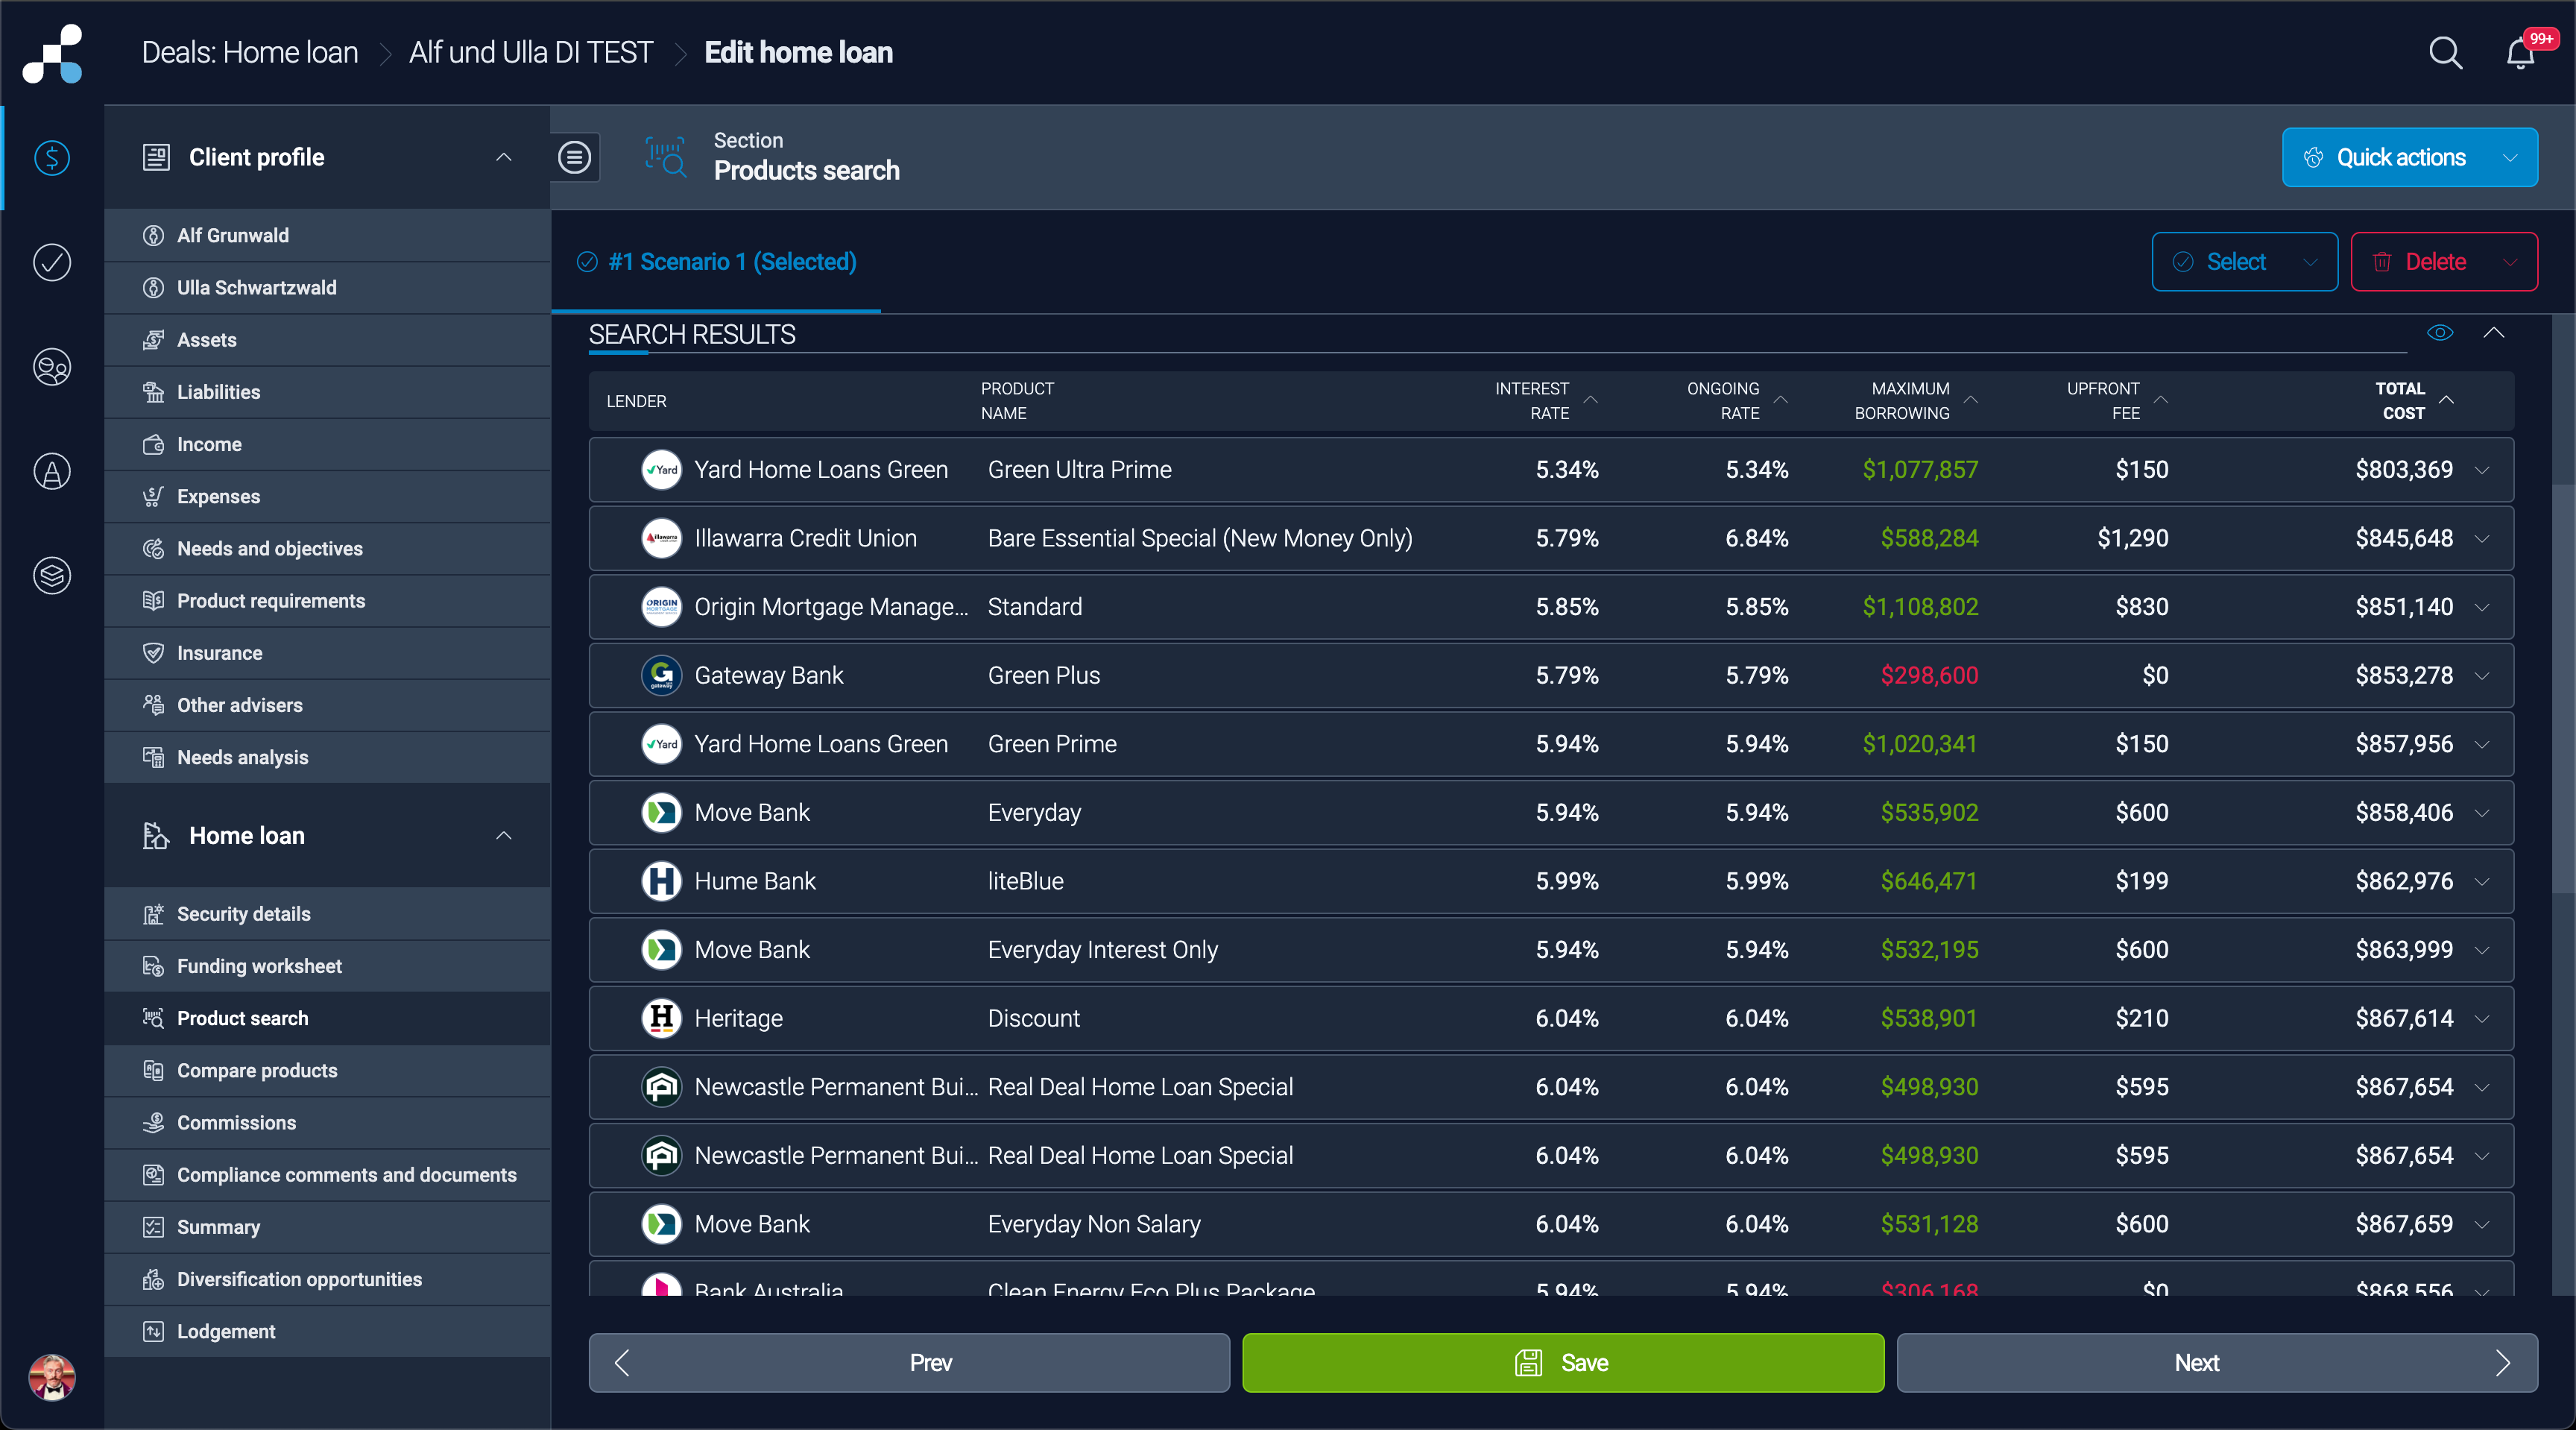
Task: Open Needs and objectives item
Action: pos(327,549)
